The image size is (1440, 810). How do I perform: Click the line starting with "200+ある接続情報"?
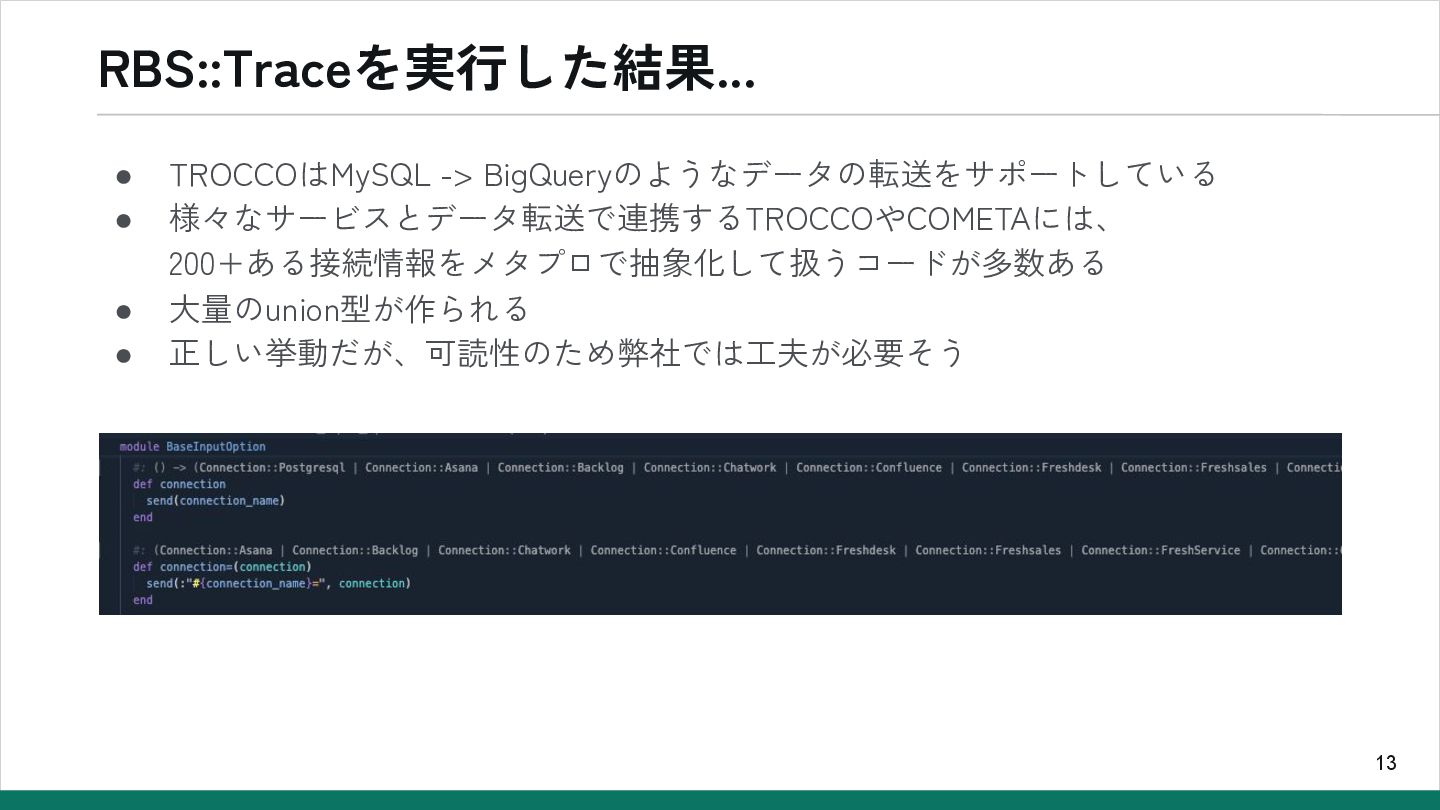coord(637,262)
